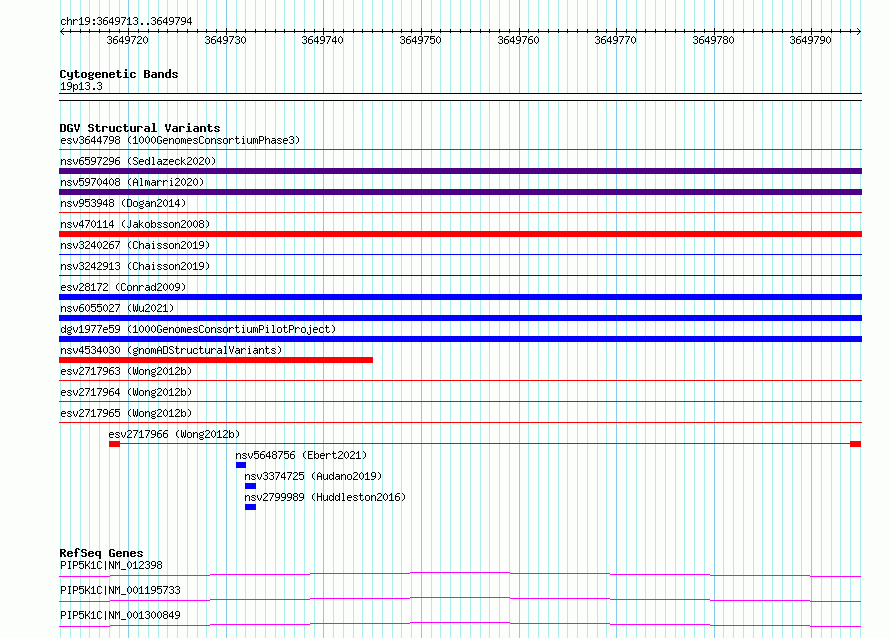890x638 pixels.
Task: Open the RefSeq Genes track title
Action: point(101,553)
